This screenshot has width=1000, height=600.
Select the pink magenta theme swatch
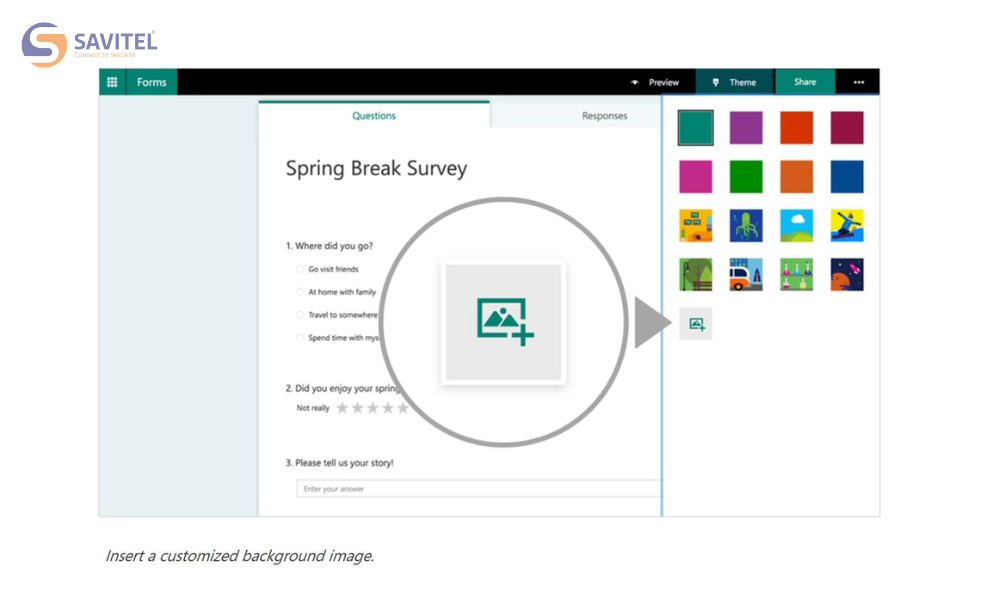coord(695,177)
